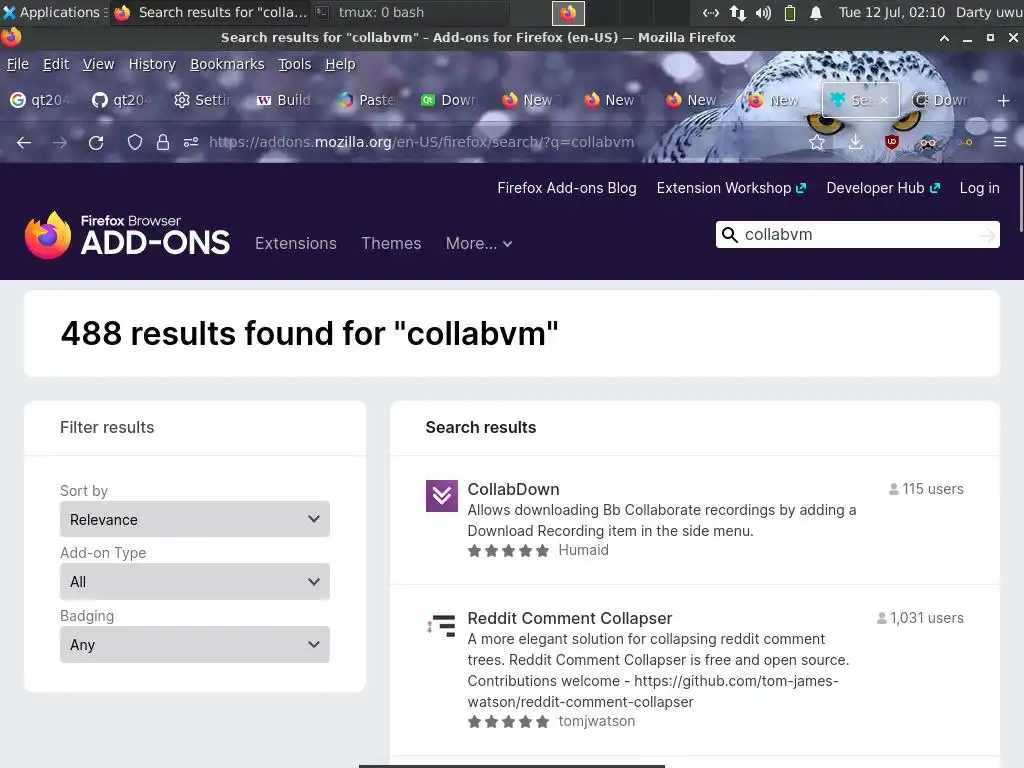Click the Reddit Comment Collapser icon
1024x768 pixels.
click(441, 625)
